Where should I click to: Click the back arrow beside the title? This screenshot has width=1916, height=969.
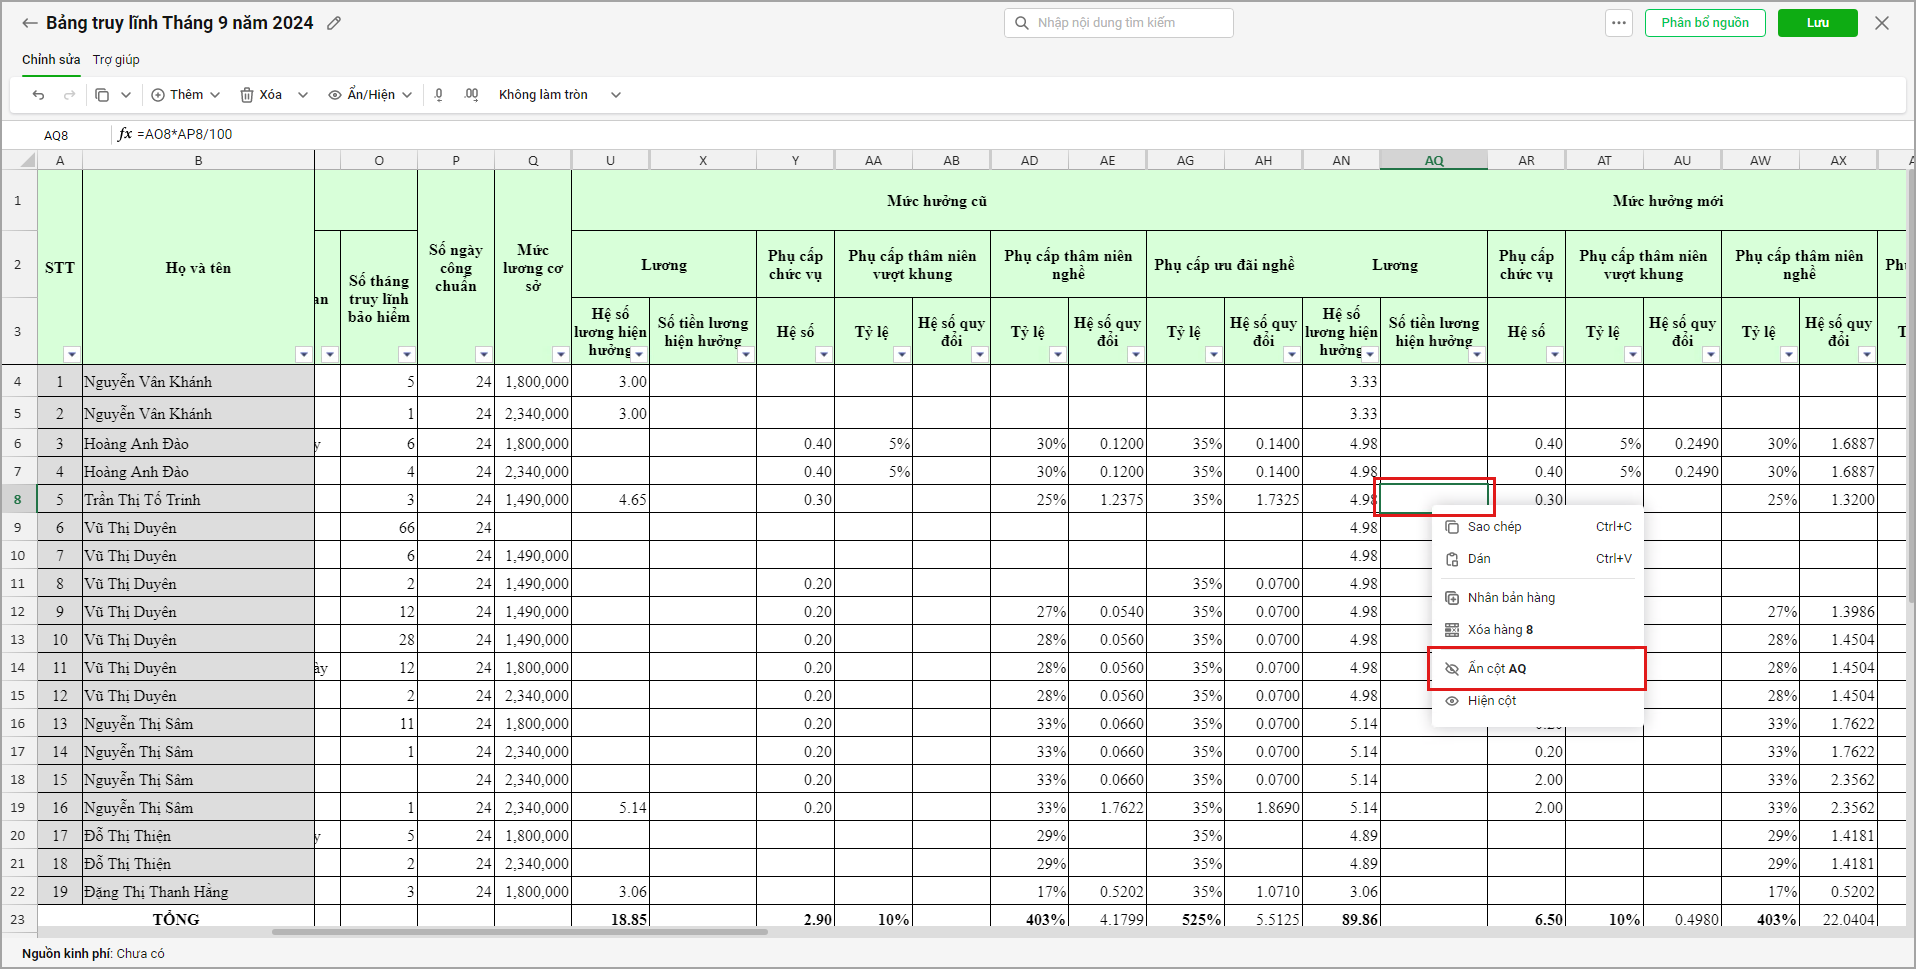[x=30, y=23]
